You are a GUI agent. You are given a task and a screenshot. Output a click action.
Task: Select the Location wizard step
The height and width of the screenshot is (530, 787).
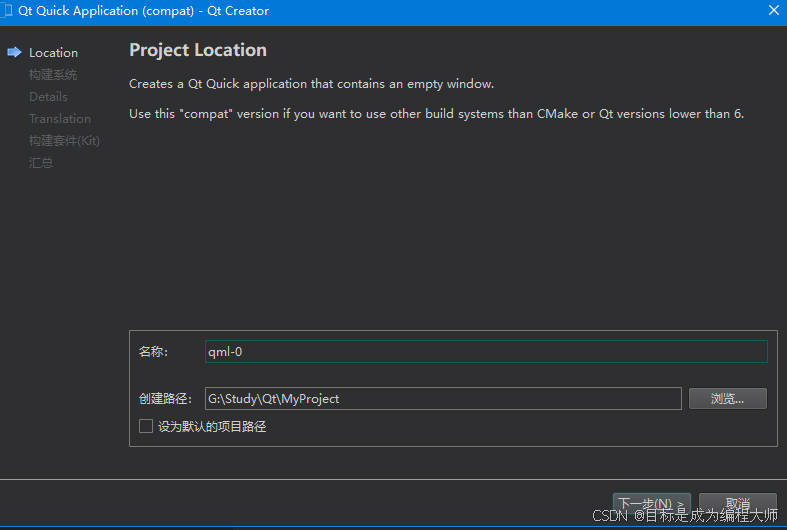[x=53, y=53]
